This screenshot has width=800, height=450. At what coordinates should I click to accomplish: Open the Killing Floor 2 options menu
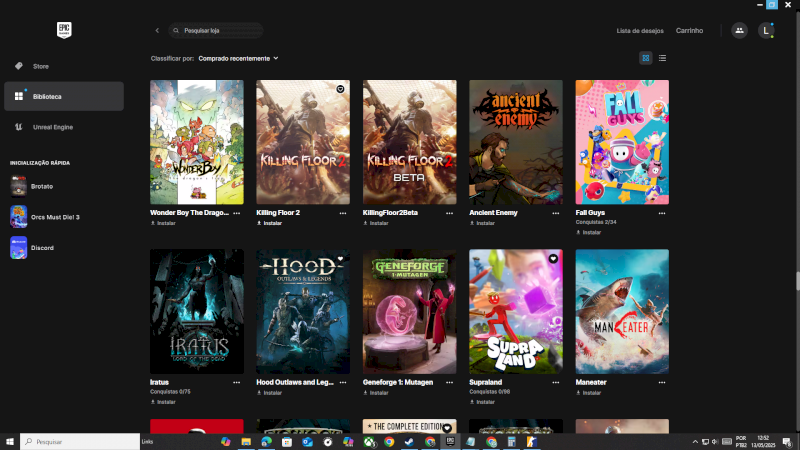[343, 213]
